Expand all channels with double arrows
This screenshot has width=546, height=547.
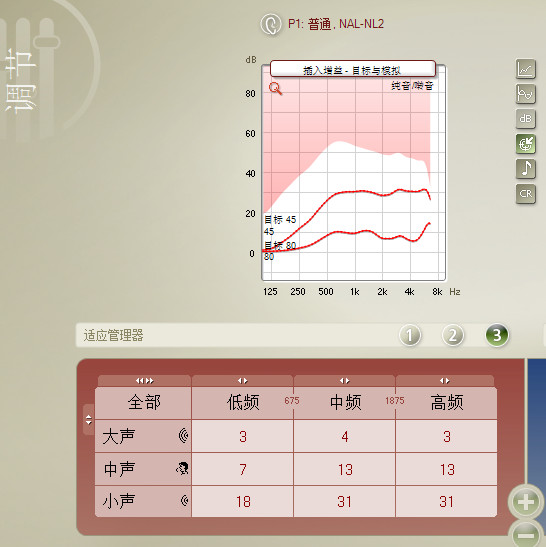[144, 381]
